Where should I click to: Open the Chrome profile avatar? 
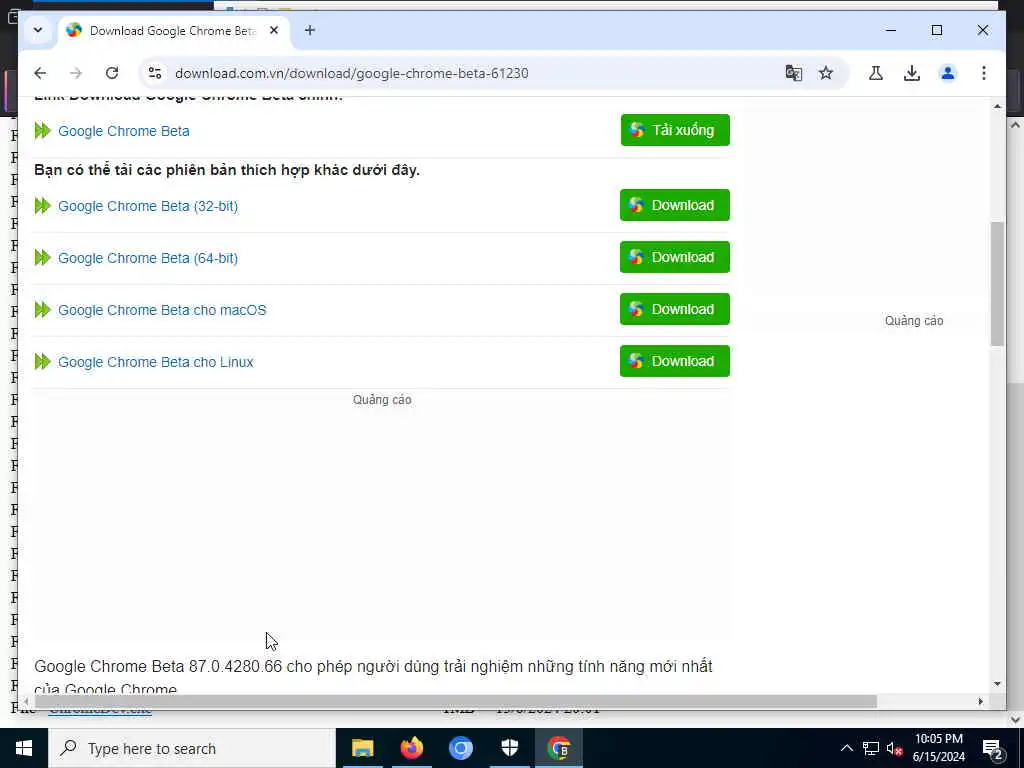click(x=948, y=73)
